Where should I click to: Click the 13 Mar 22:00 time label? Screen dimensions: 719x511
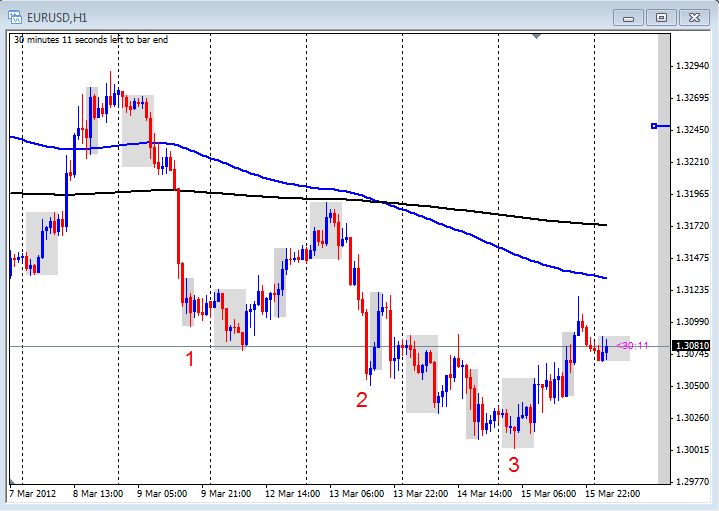(x=420, y=494)
